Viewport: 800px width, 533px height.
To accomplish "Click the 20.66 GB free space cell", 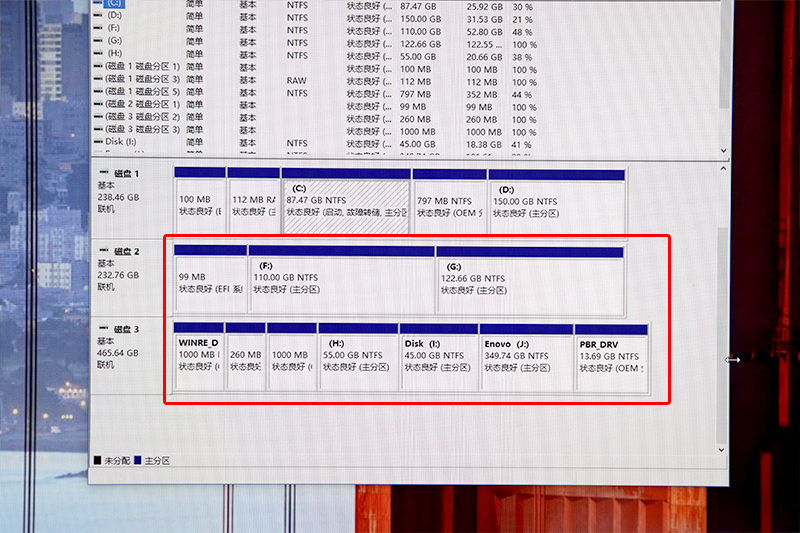I will (x=484, y=57).
